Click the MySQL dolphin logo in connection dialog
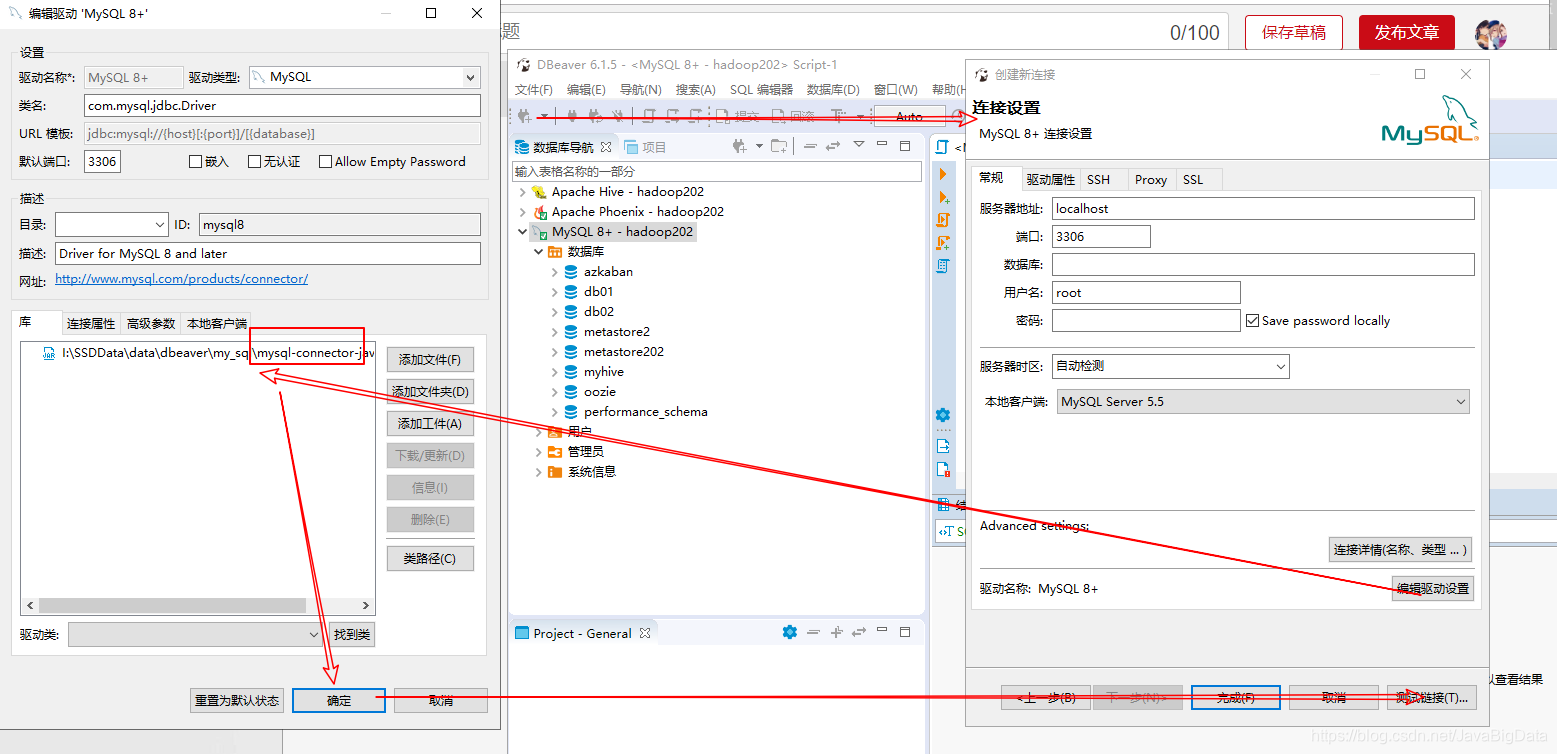Screen dimensions: 1557x754 coord(1429,120)
